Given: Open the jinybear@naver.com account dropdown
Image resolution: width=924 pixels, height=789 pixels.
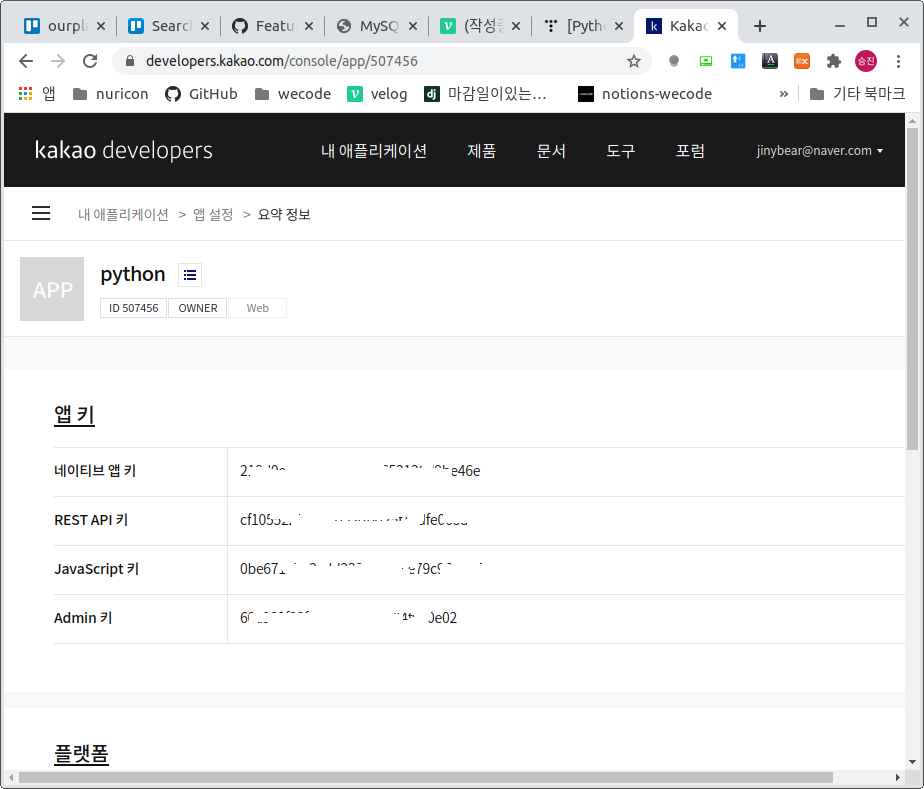Looking at the screenshot, I should point(818,150).
